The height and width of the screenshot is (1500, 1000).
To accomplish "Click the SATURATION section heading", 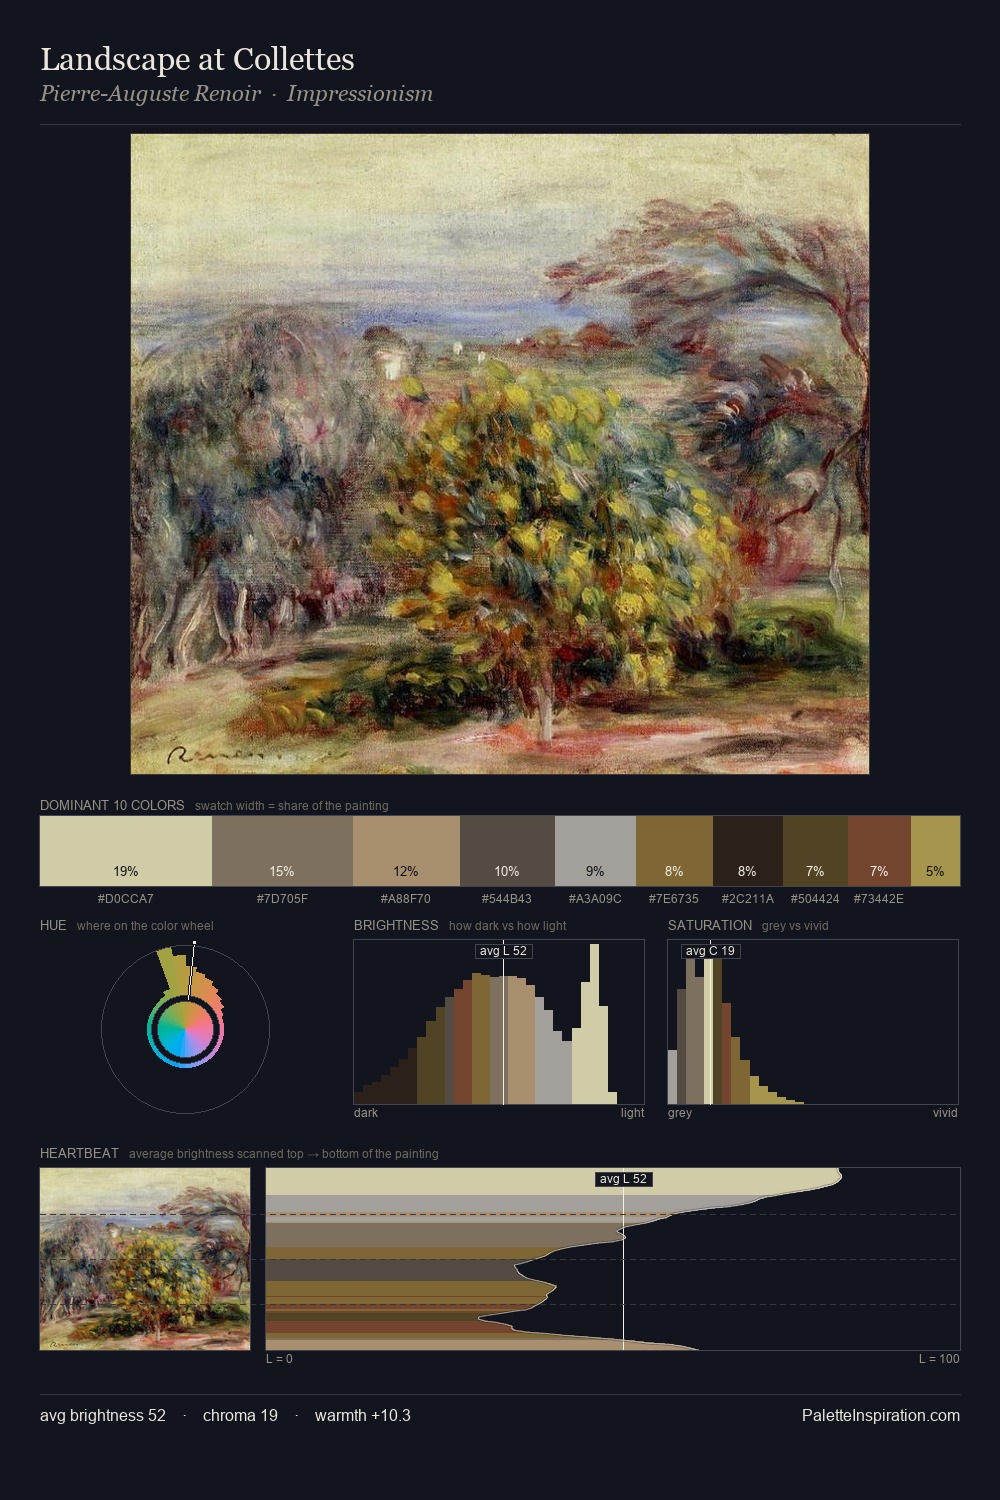I will tap(710, 925).
